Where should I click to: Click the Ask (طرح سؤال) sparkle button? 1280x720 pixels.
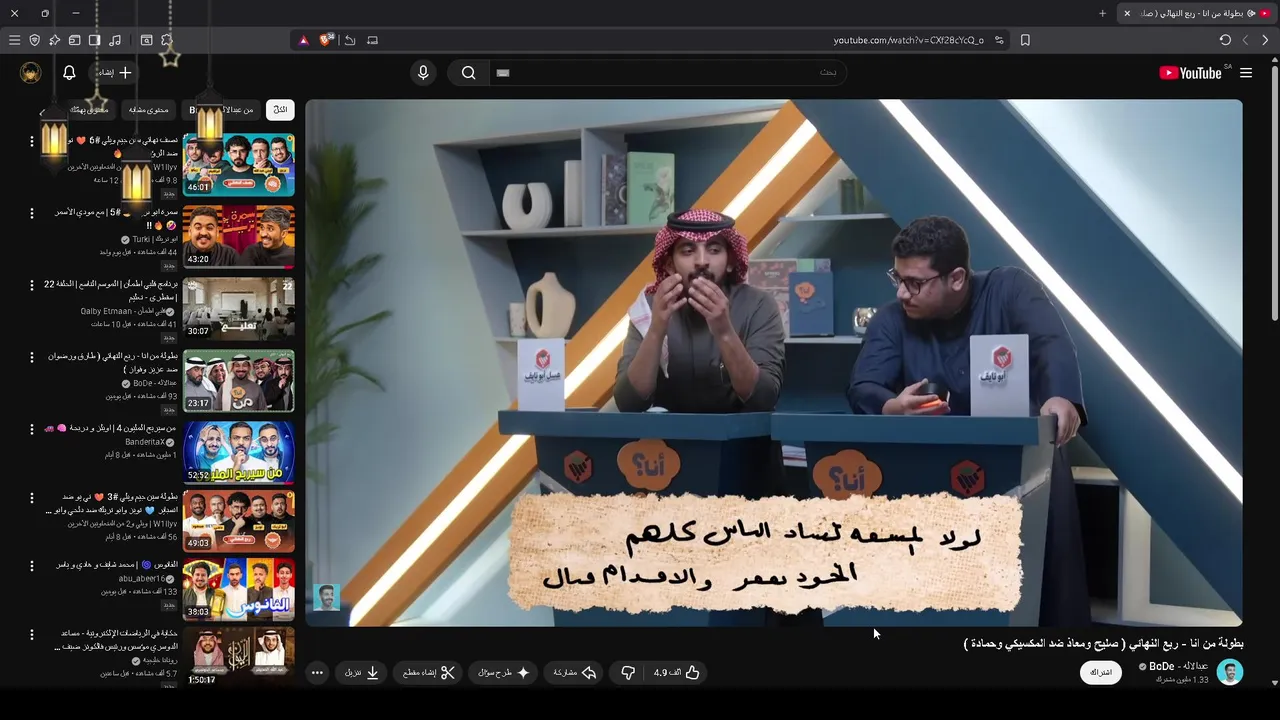(503, 673)
